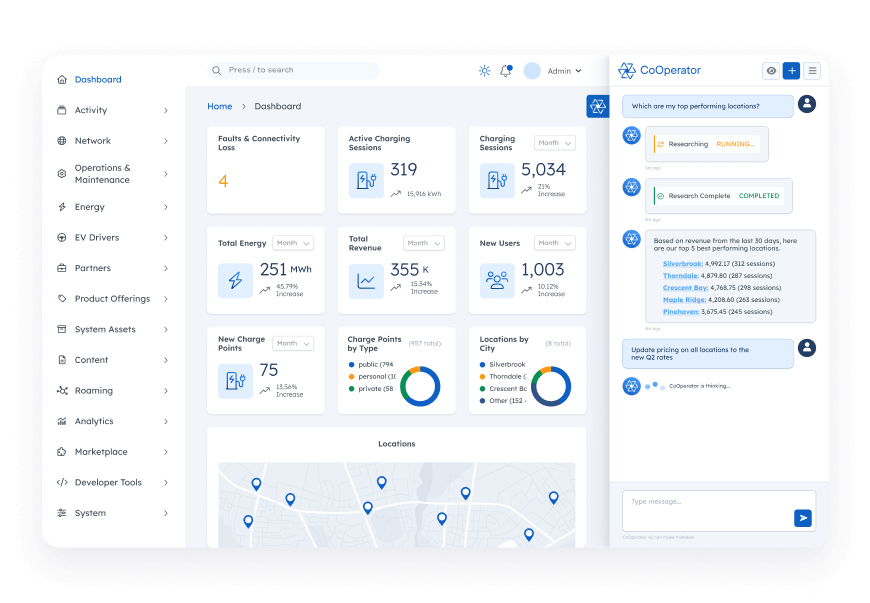Click the donut chart for Charge Points by Type
This screenshot has width=870, height=603.
point(420,385)
